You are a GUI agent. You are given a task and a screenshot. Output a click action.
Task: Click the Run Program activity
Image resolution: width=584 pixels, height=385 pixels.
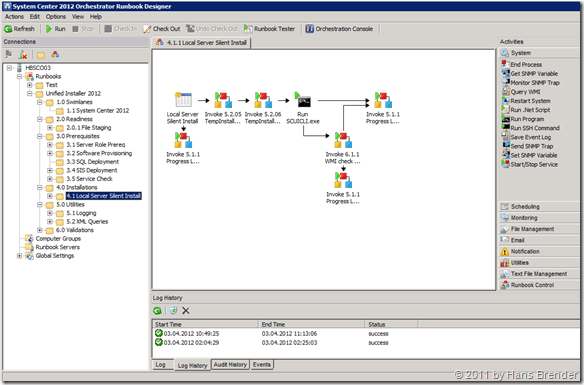pos(523,119)
